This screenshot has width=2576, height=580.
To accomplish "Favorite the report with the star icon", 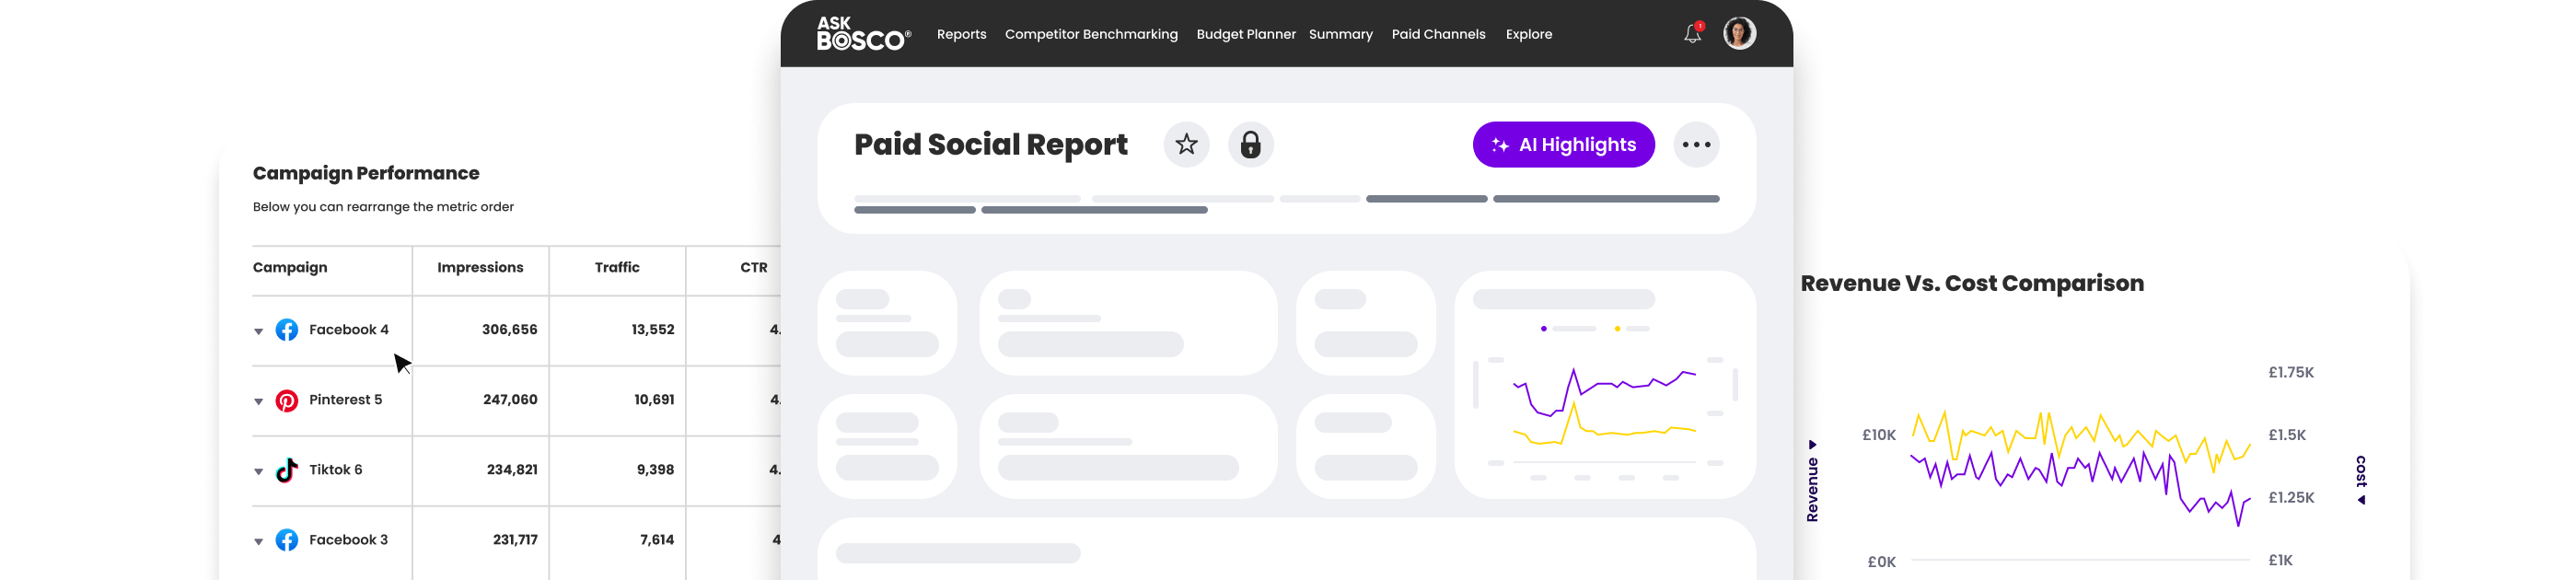I will 1186,145.
